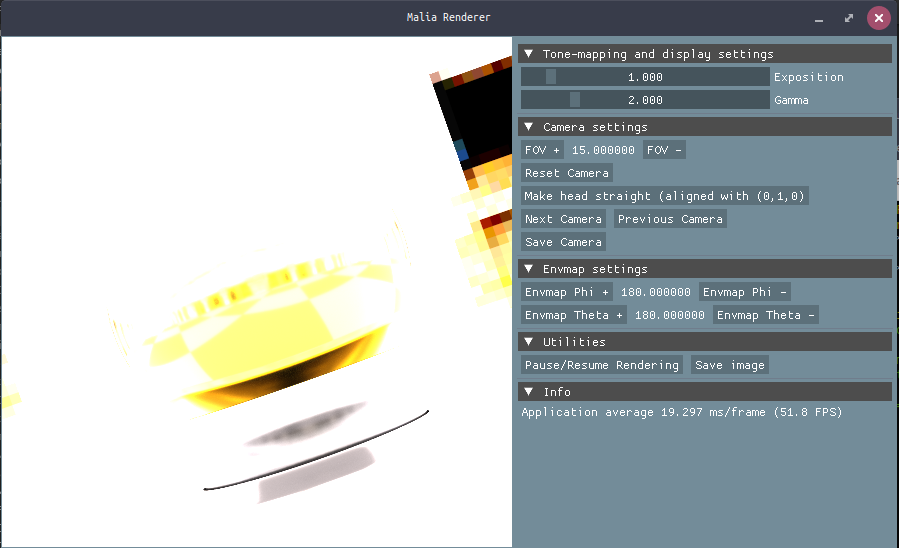The image size is (899, 548).
Task: Click the FOV value 15.000000
Action: tap(603, 150)
